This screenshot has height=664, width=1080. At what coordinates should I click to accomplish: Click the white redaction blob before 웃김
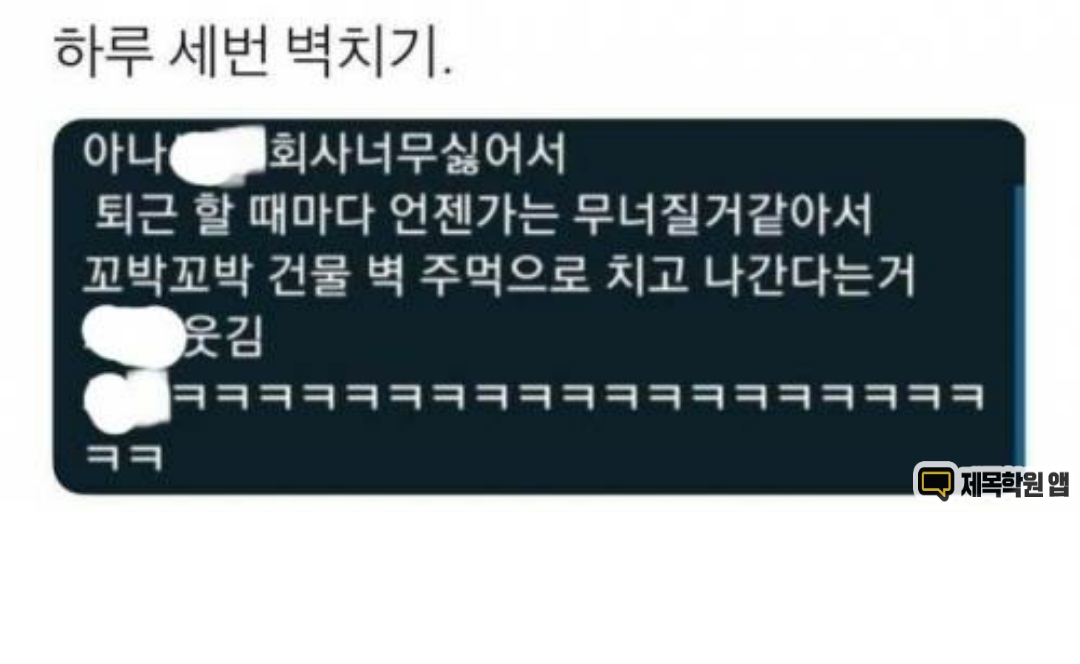pyautogui.click(x=133, y=336)
